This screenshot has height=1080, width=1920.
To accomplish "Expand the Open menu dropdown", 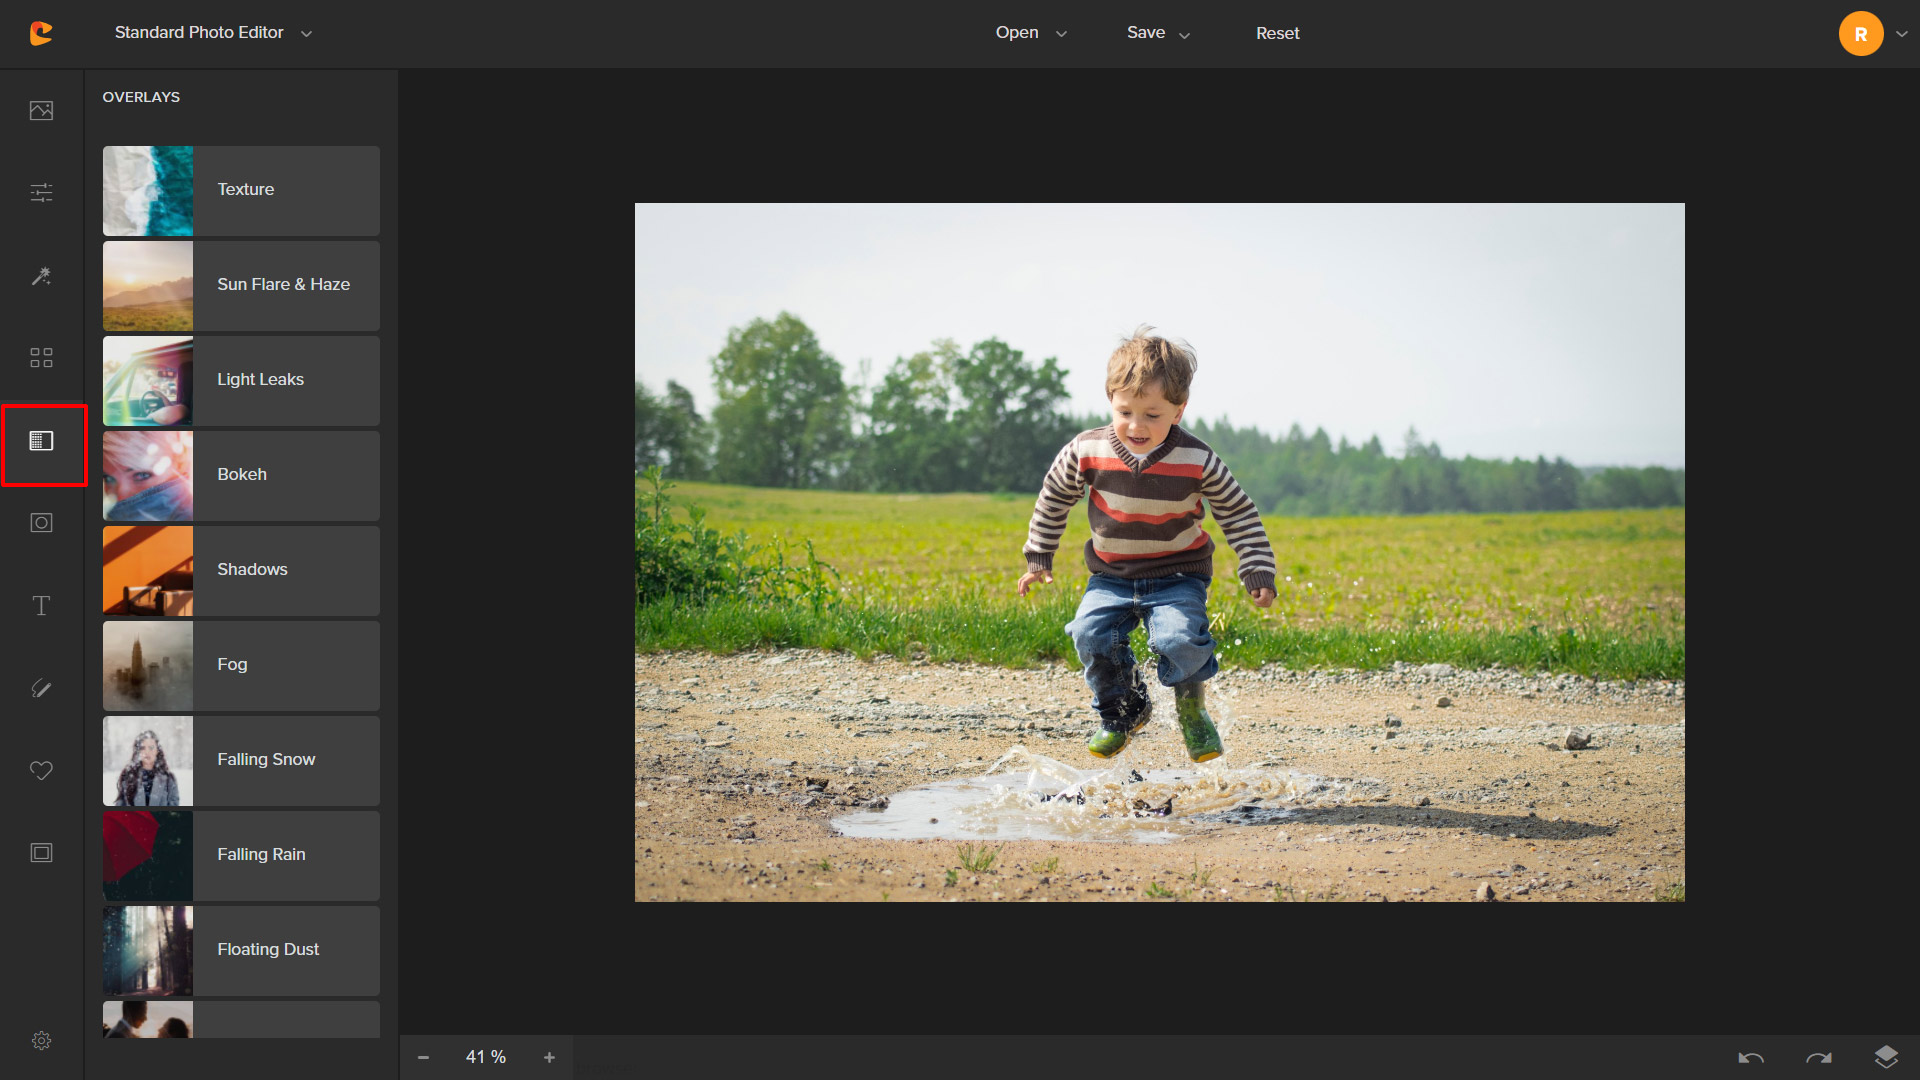I will point(1030,33).
